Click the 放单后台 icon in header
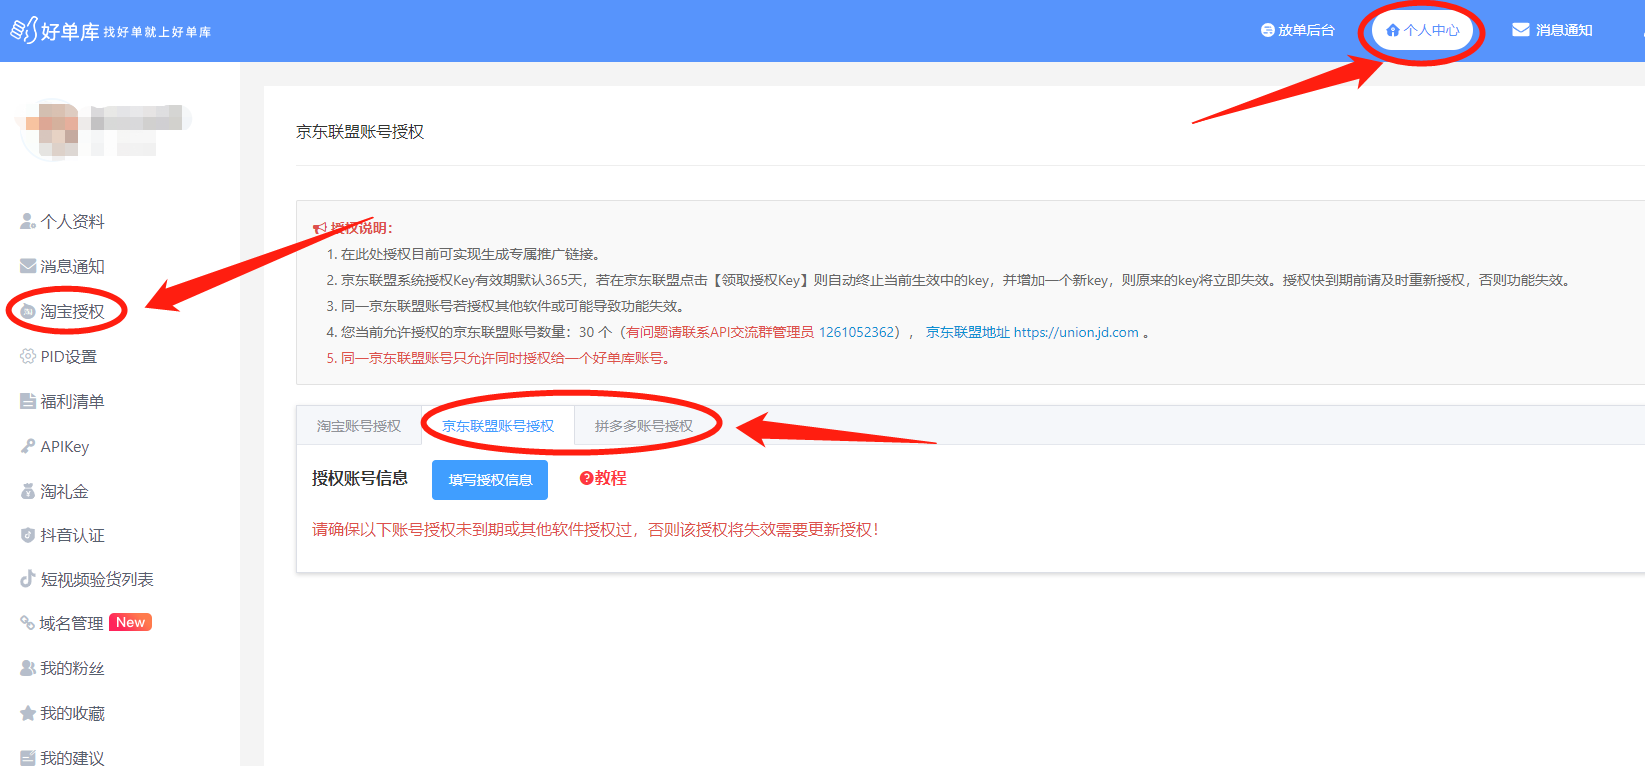1645x766 pixels. click(1267, 31)
